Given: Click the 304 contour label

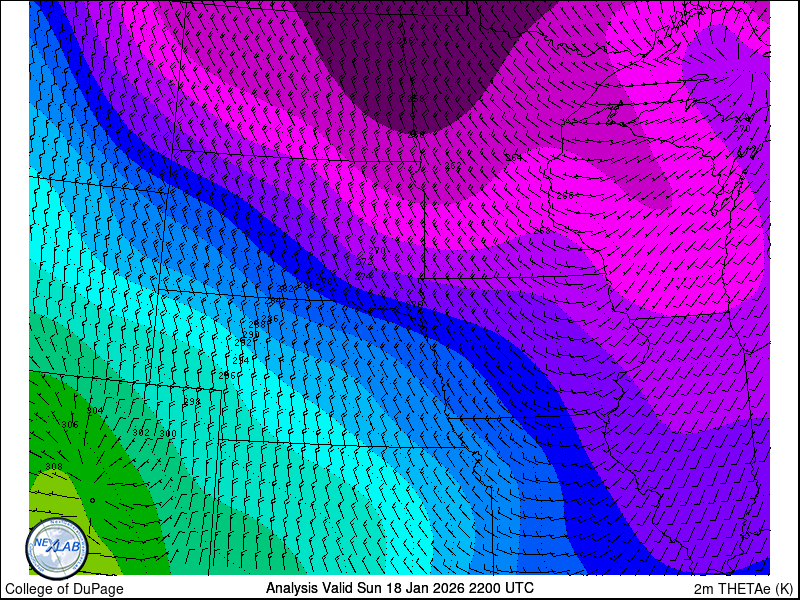Looking at the screenshot, I should (95, 411).
